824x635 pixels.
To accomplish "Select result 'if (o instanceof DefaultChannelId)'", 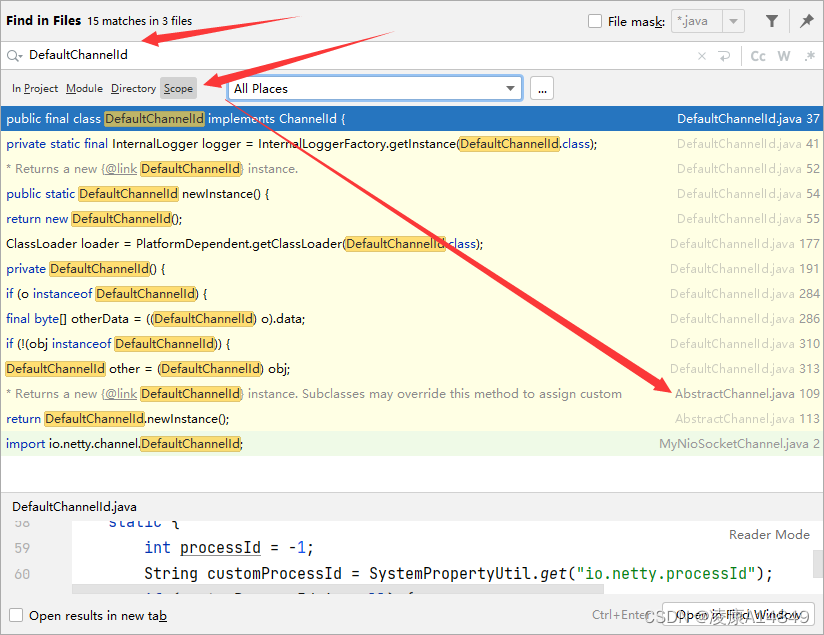I will (x=412, y=294).
